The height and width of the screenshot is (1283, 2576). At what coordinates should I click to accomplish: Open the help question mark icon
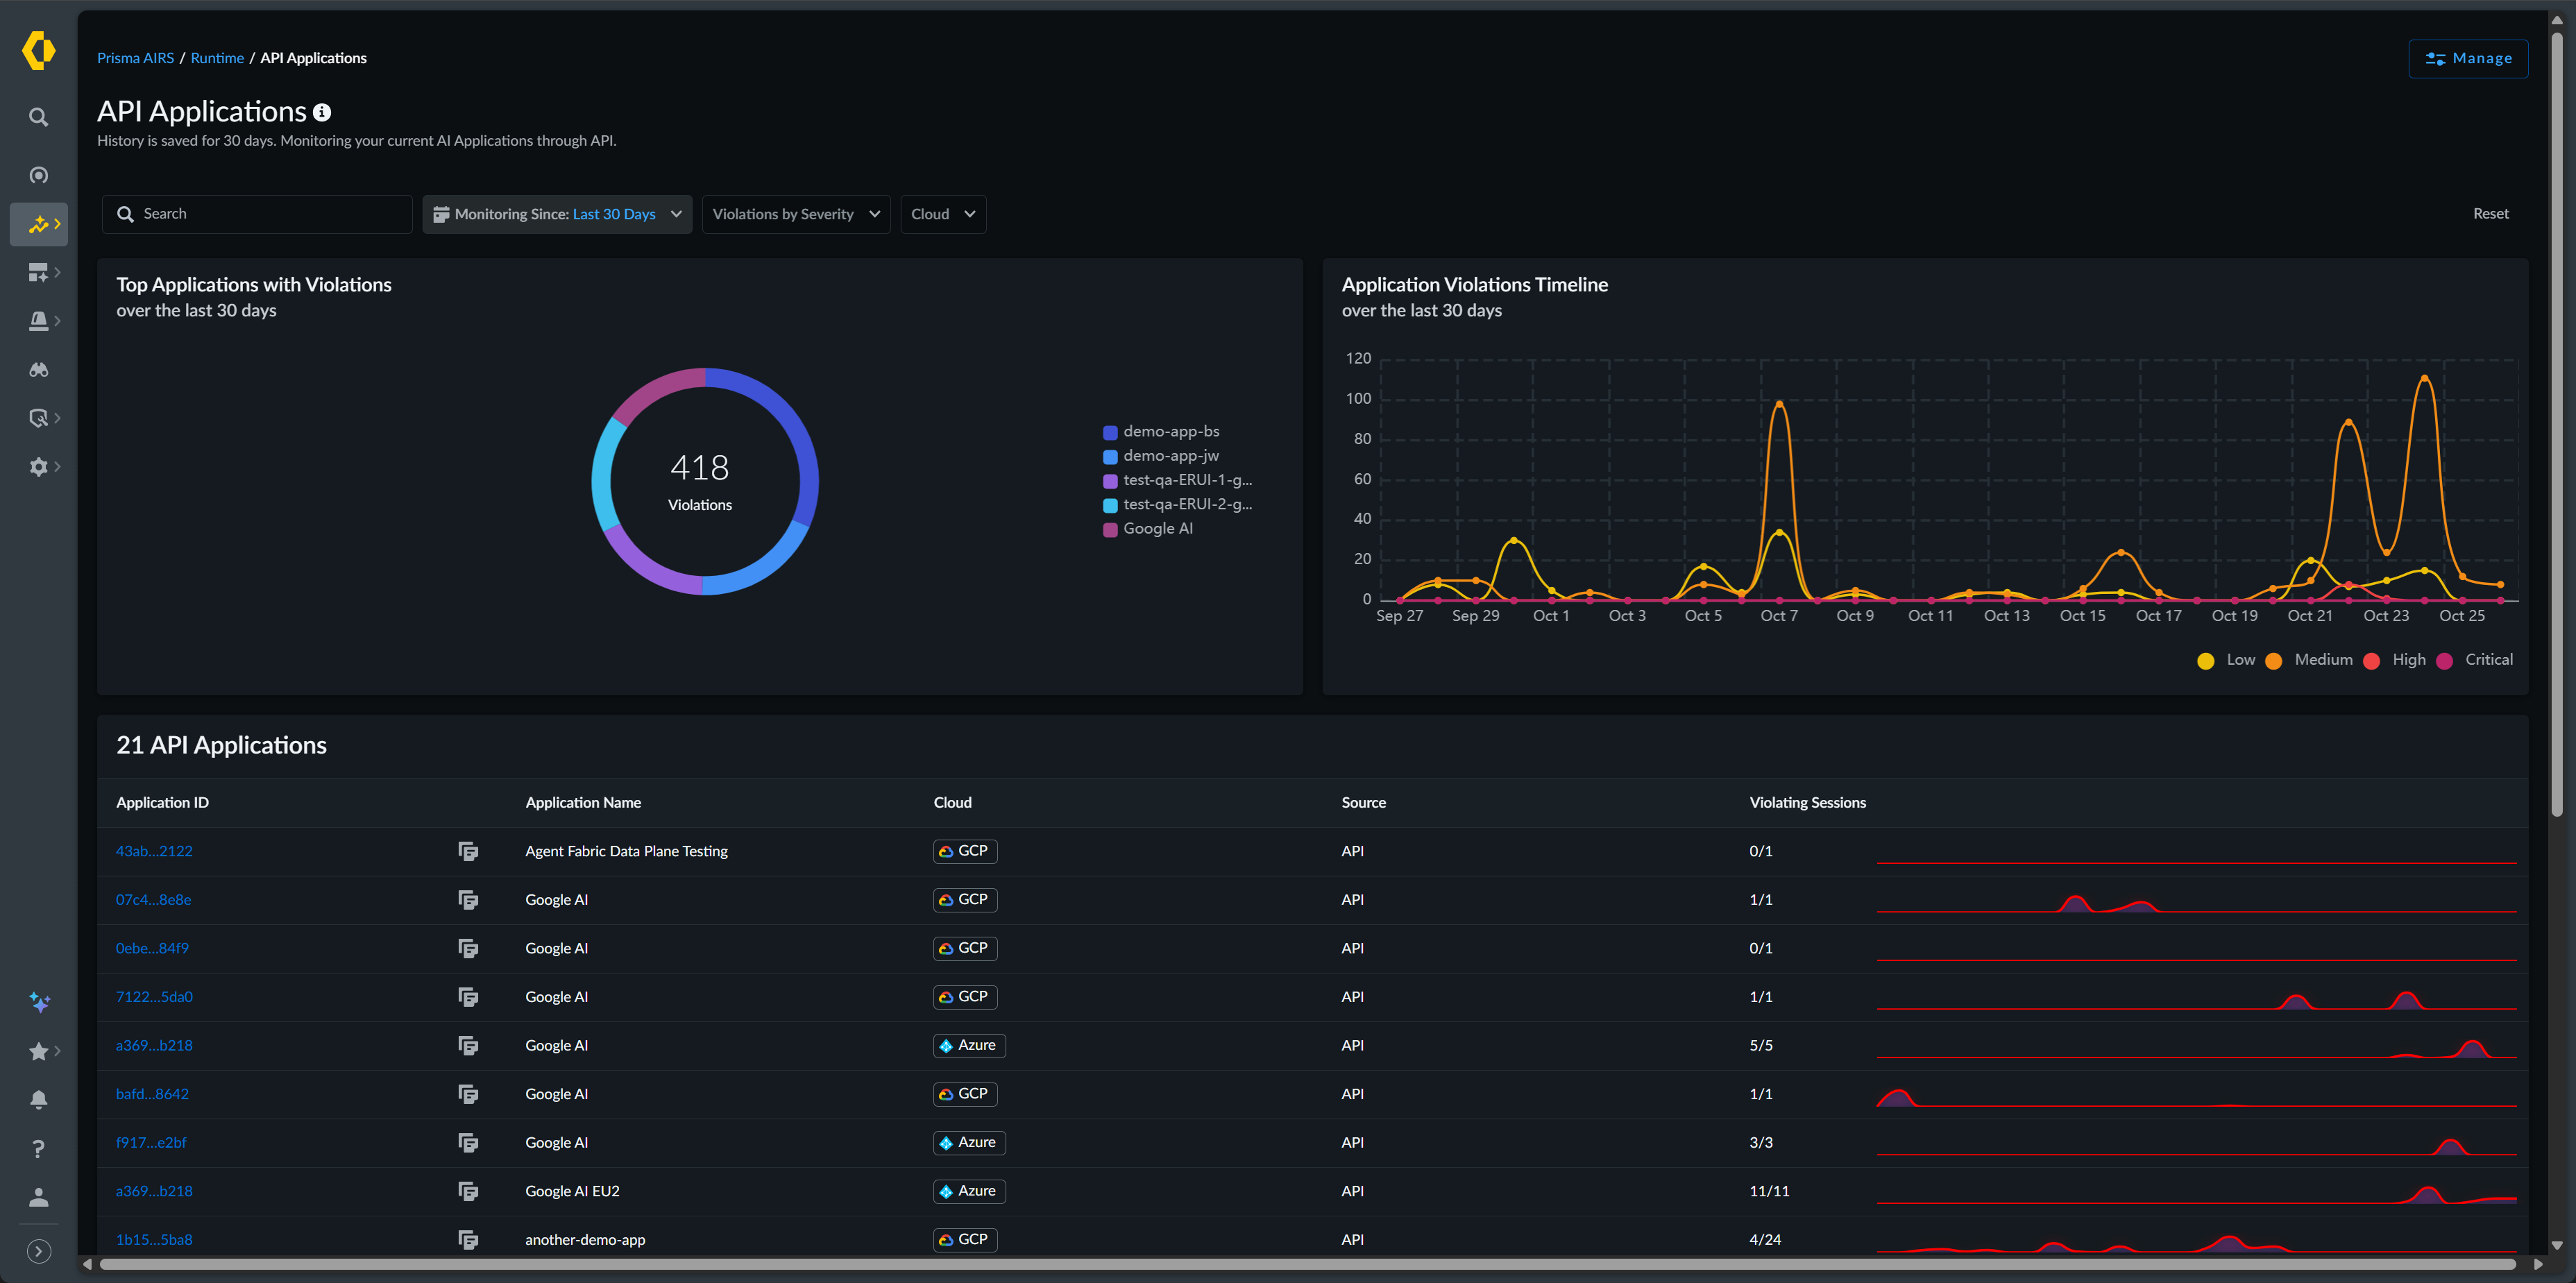tap(38, 1149)
